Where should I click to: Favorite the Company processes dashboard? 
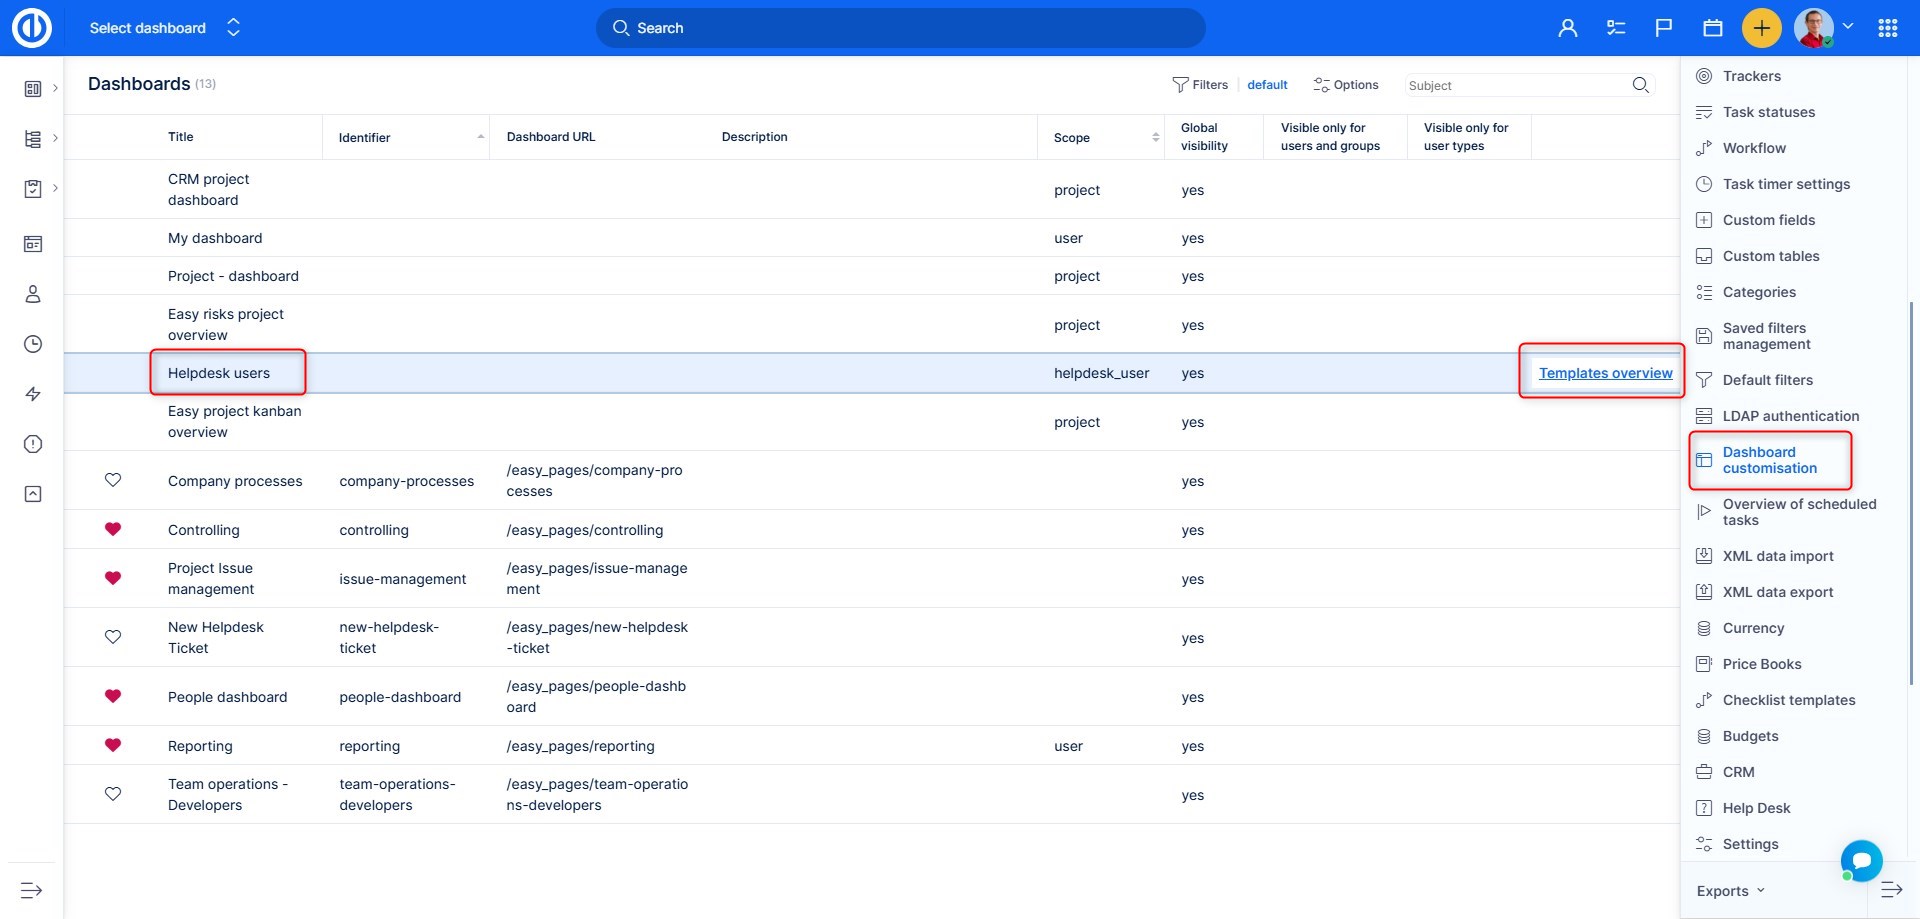tap(113, 480)
